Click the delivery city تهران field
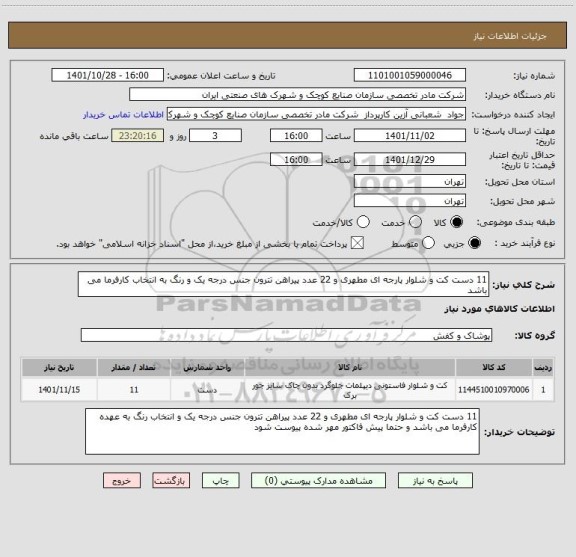The image size is (576, 557). pos(410,201)
